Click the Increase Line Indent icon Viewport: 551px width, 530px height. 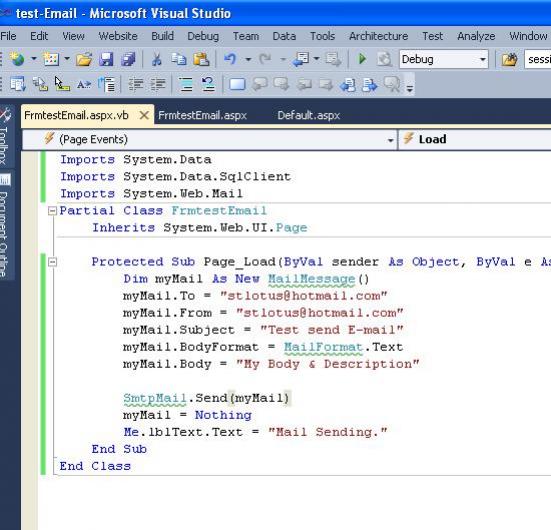point(158,84)
